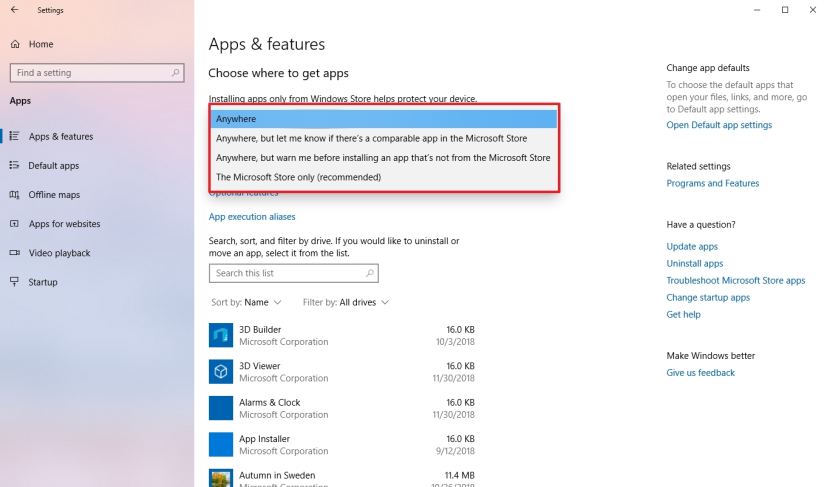This screenshot has width=827, height=487.
Task: Choose 'Anywhere, but let me know' option
Action: pyautogui.click(x=384, y=138)
